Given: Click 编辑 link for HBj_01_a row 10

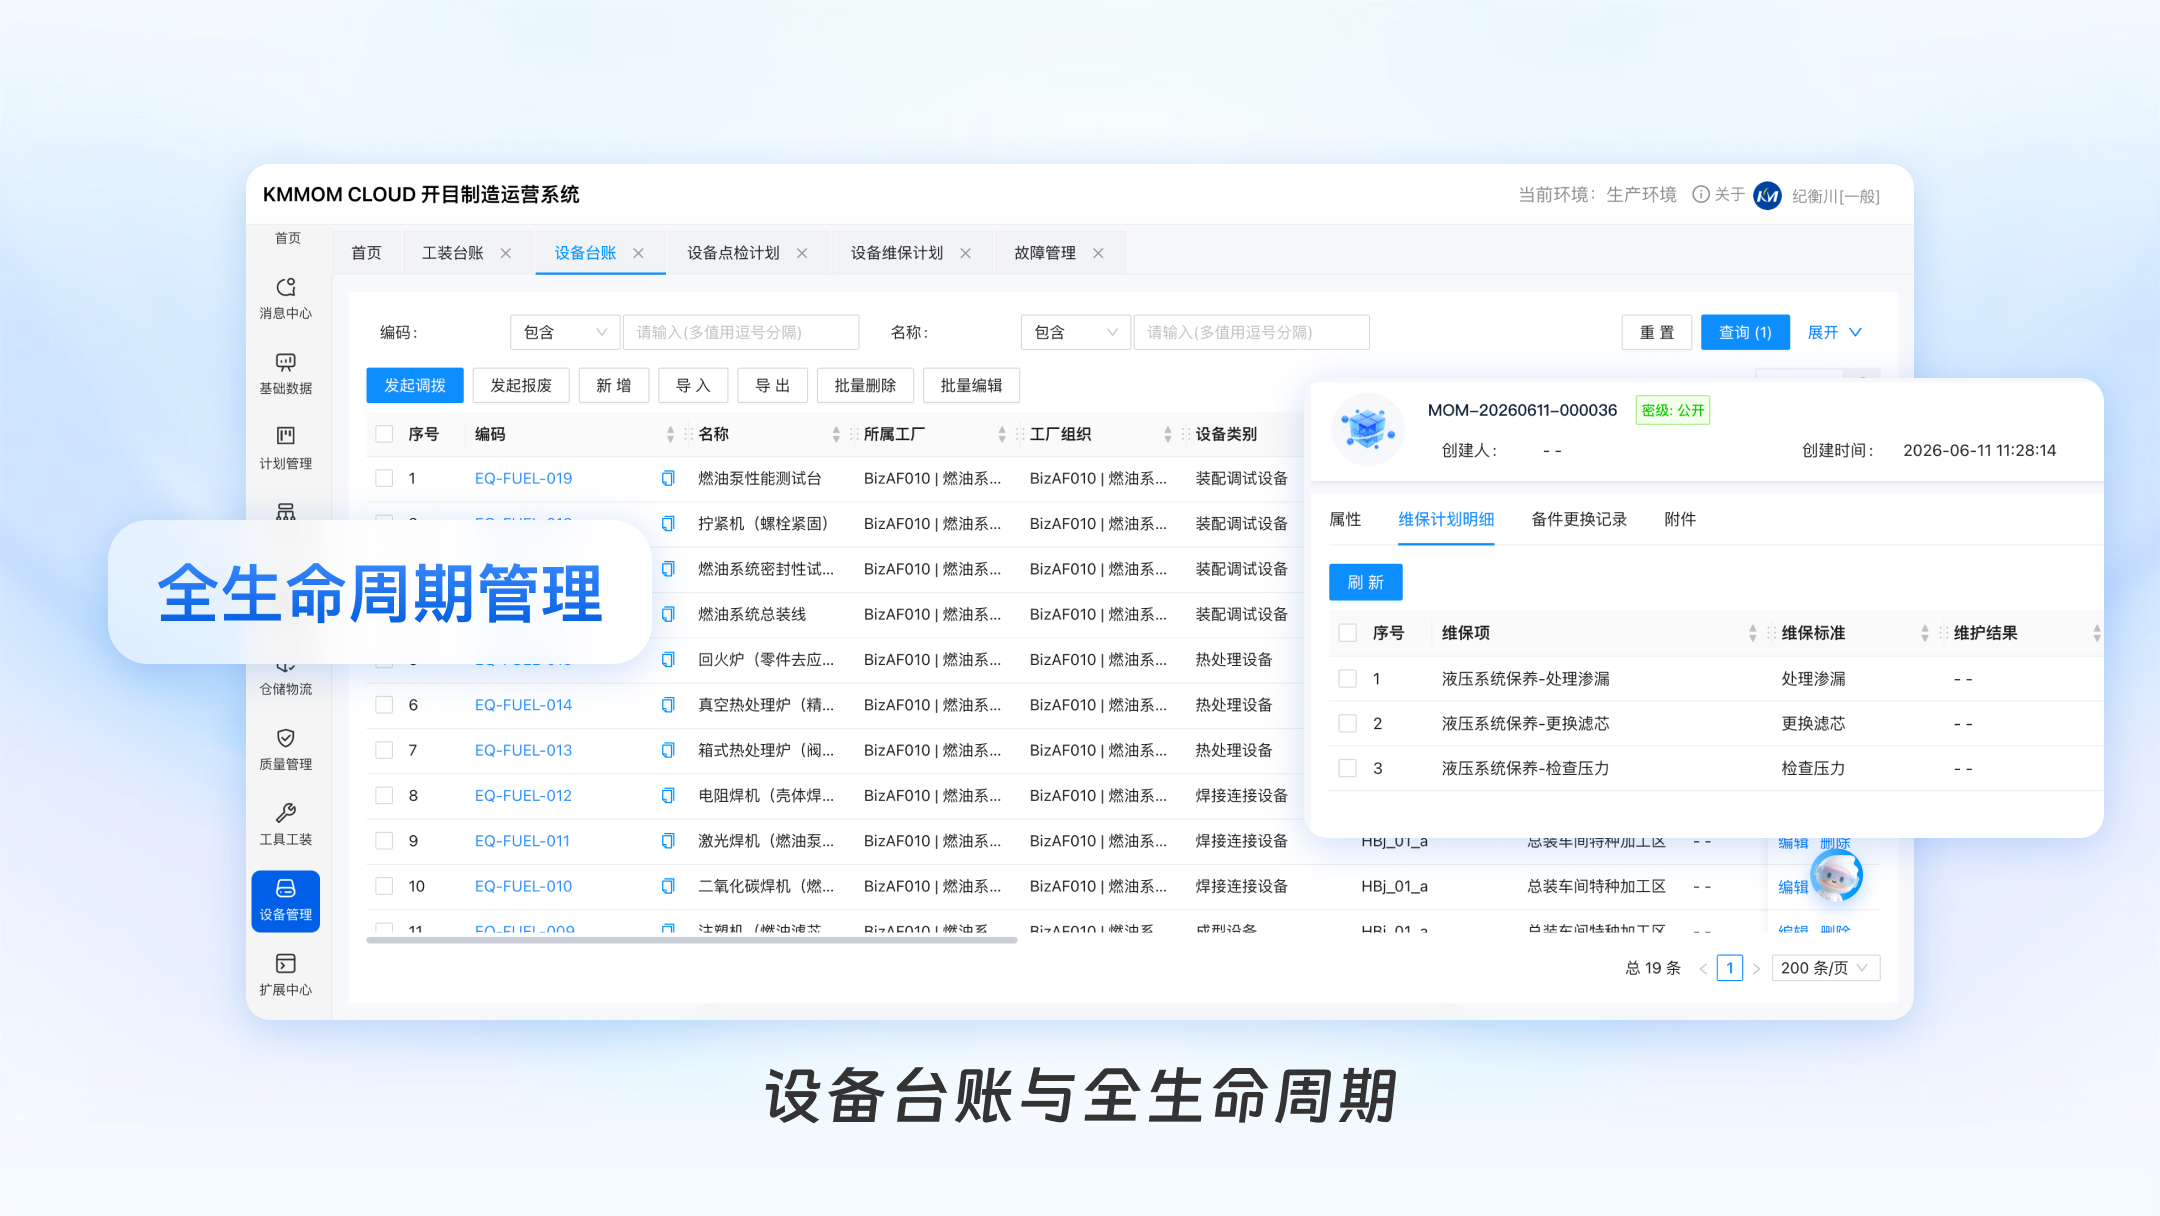Looking at the screenshot, I should point(1793,887).
